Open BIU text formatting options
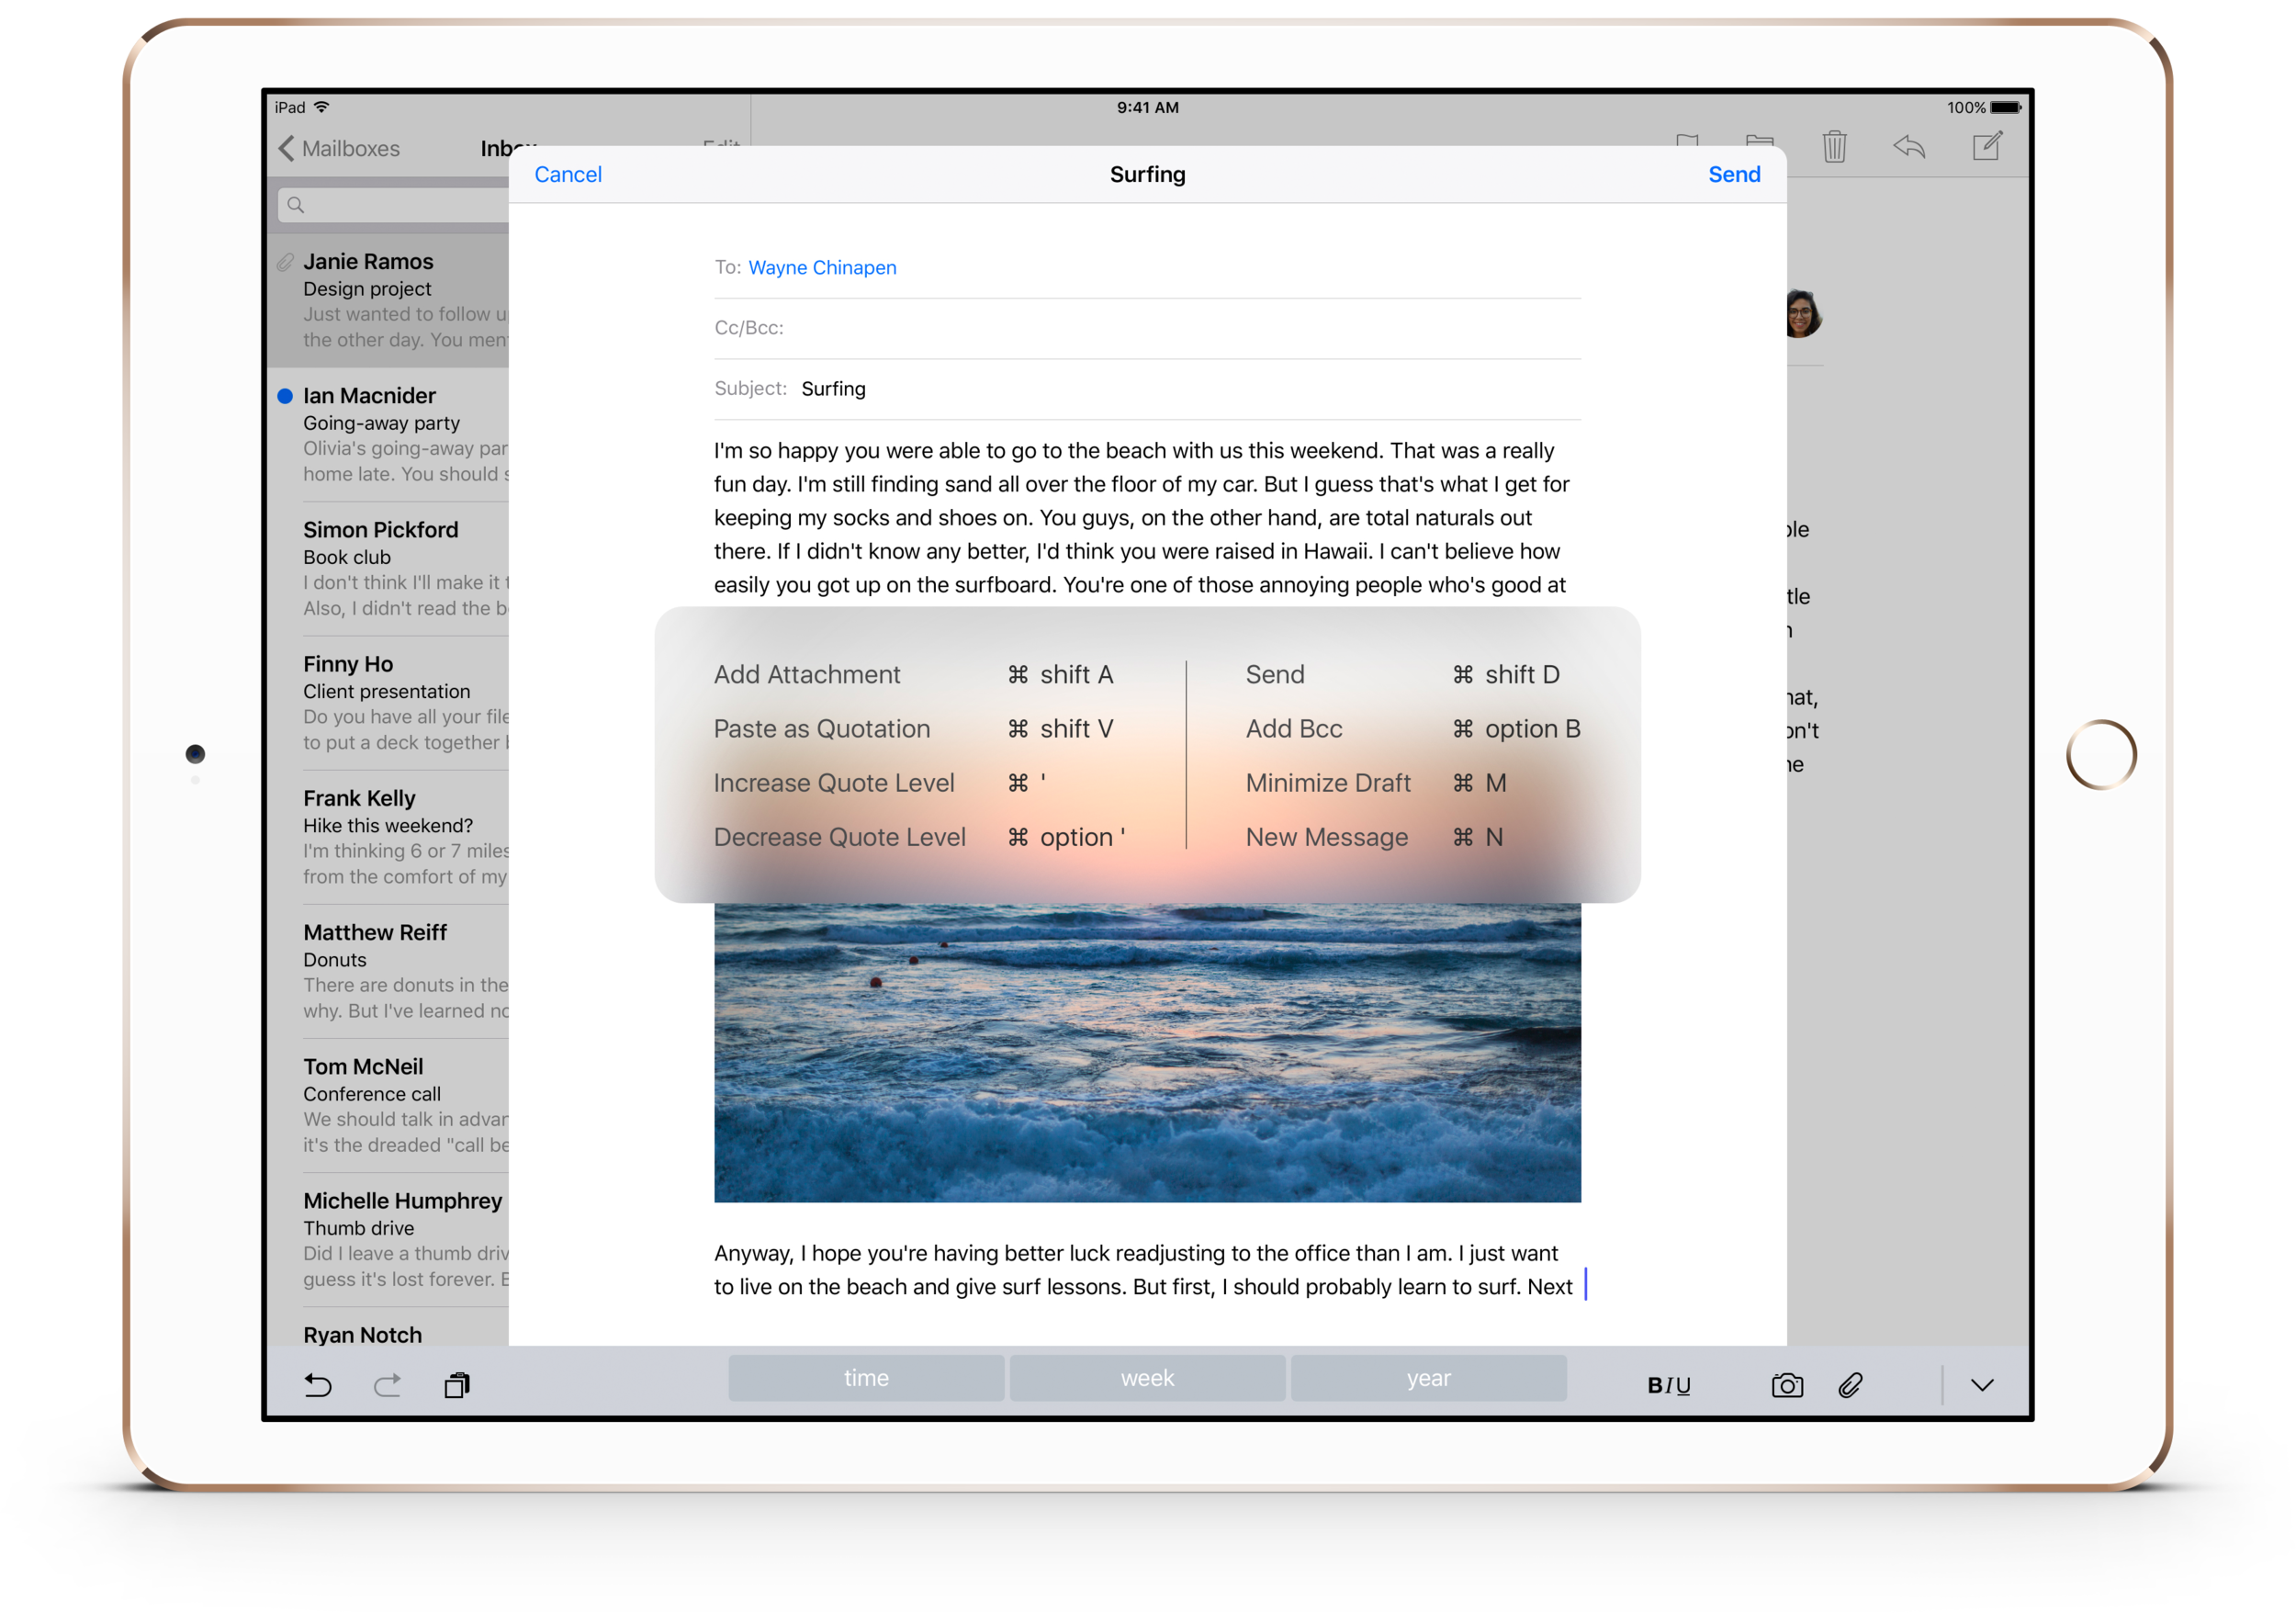The image size is (2296, 1613). pos(1668,1385)
